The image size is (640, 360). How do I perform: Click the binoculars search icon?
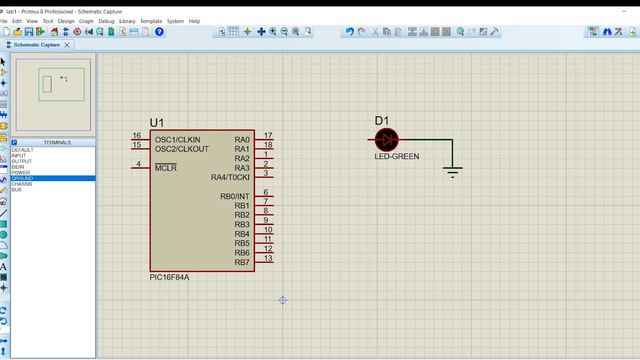(x=607, y=31)
